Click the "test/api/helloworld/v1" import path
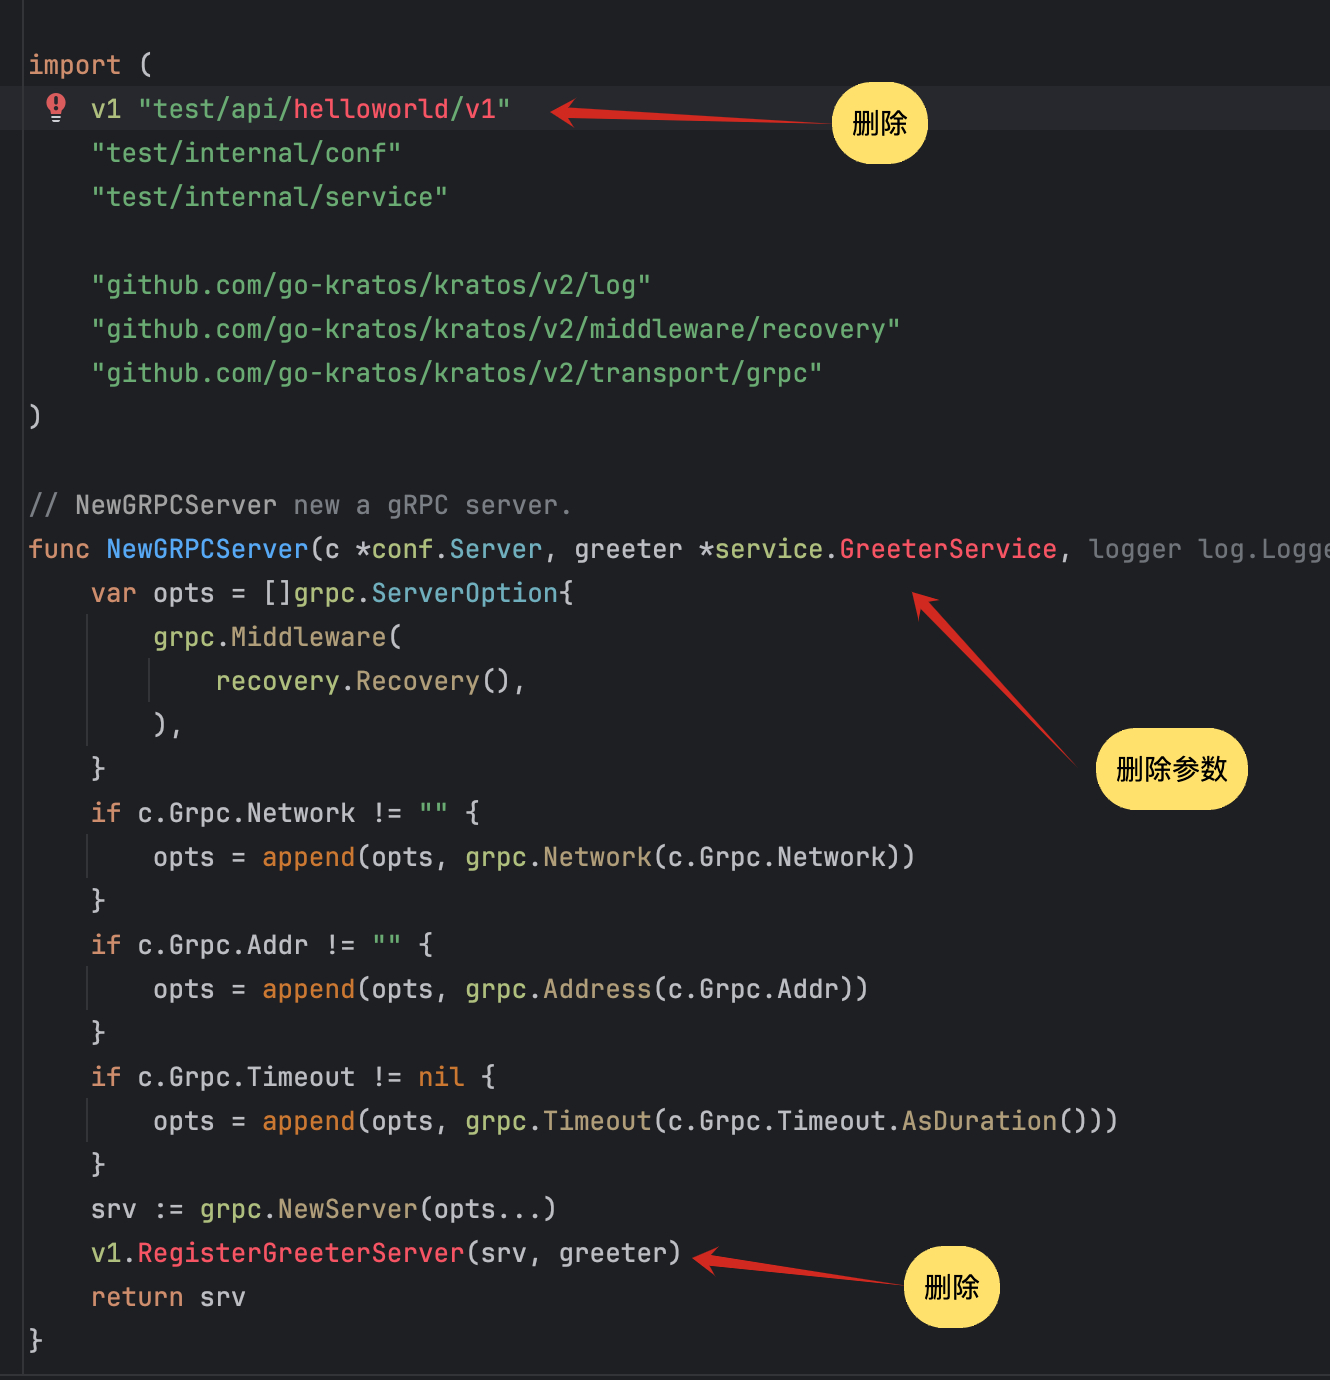The image size is (1330, 1380). point(324,109)
